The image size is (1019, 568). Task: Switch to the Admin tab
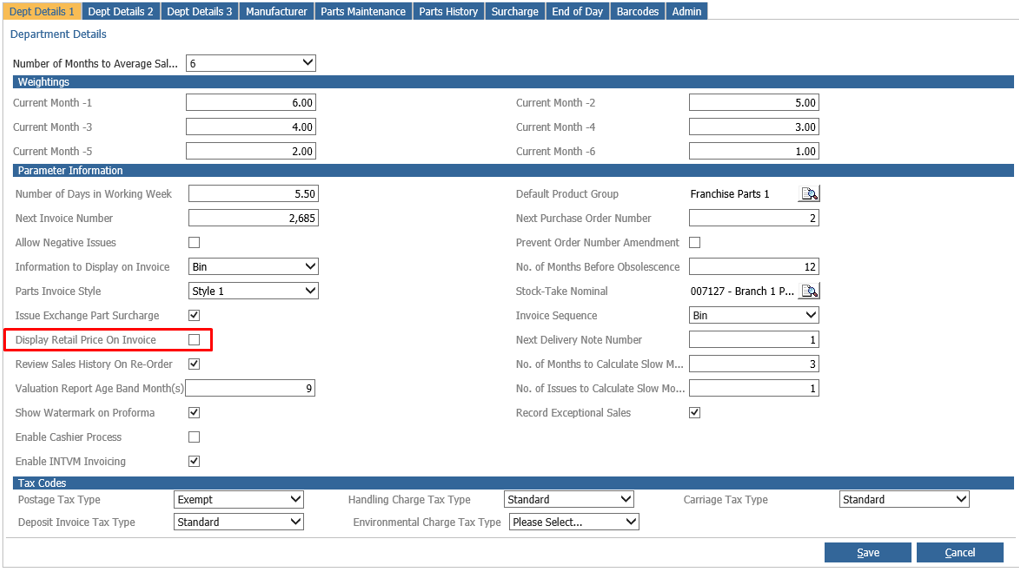point(687,11)
